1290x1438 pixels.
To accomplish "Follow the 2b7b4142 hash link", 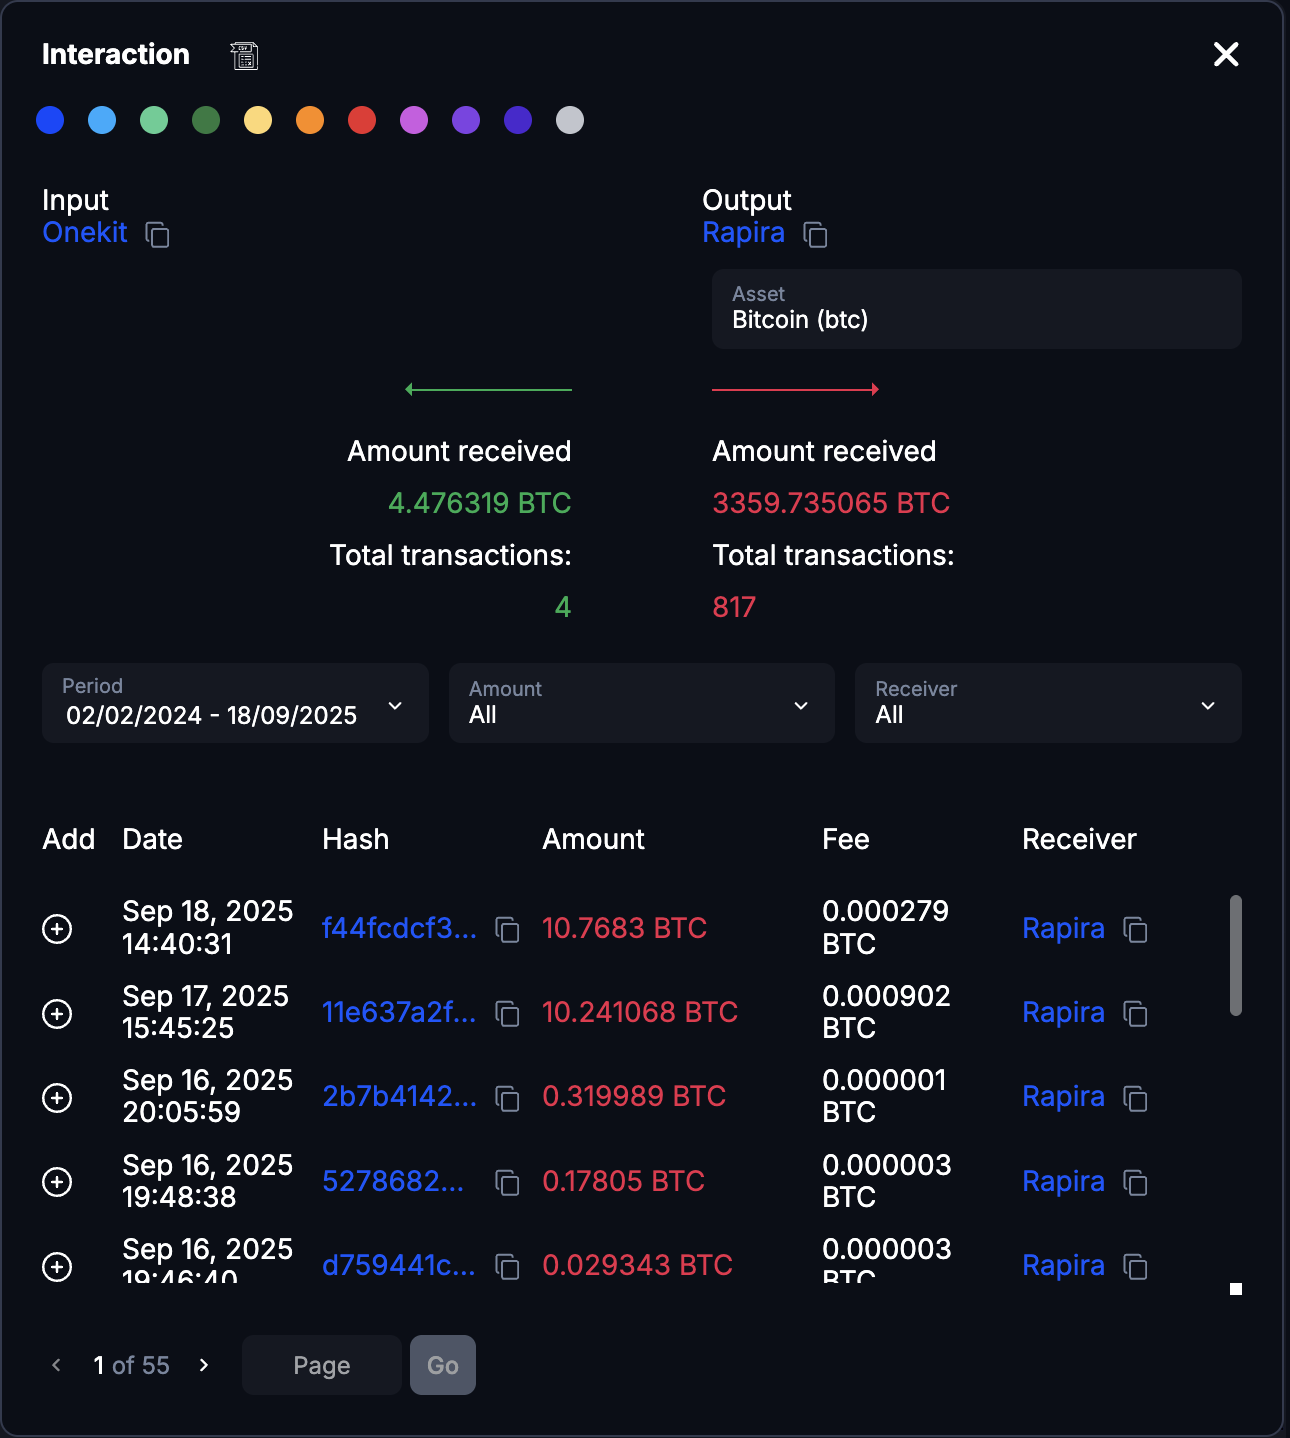I will point(399,1096).
